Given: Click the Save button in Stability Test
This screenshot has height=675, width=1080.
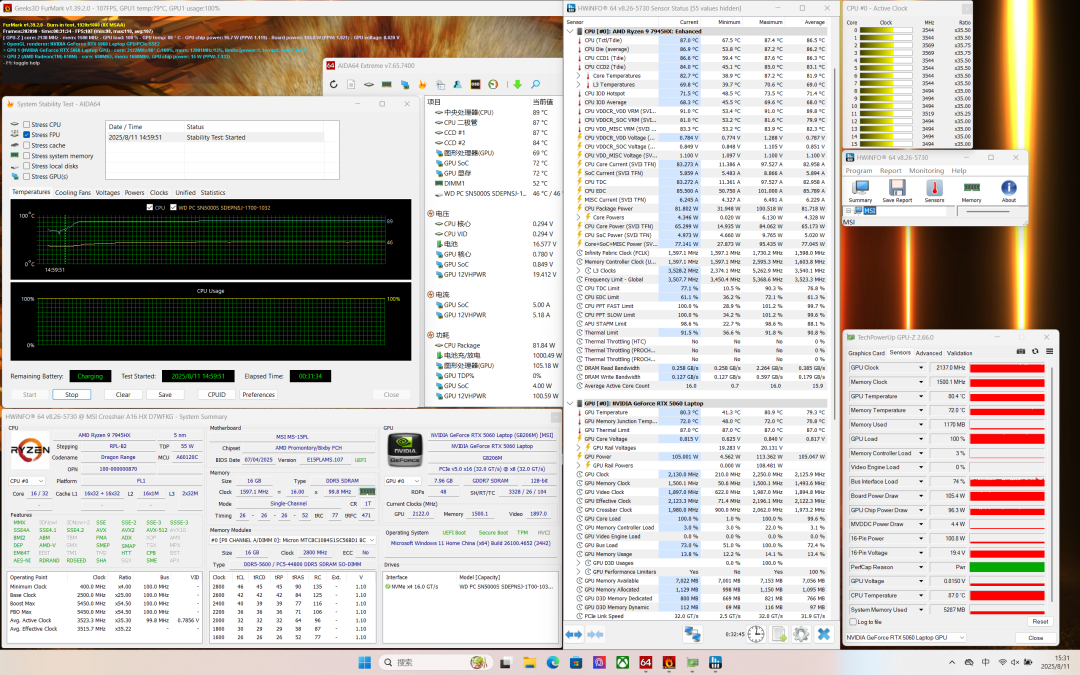Looking at the screenshot, I should coord(165,395).
